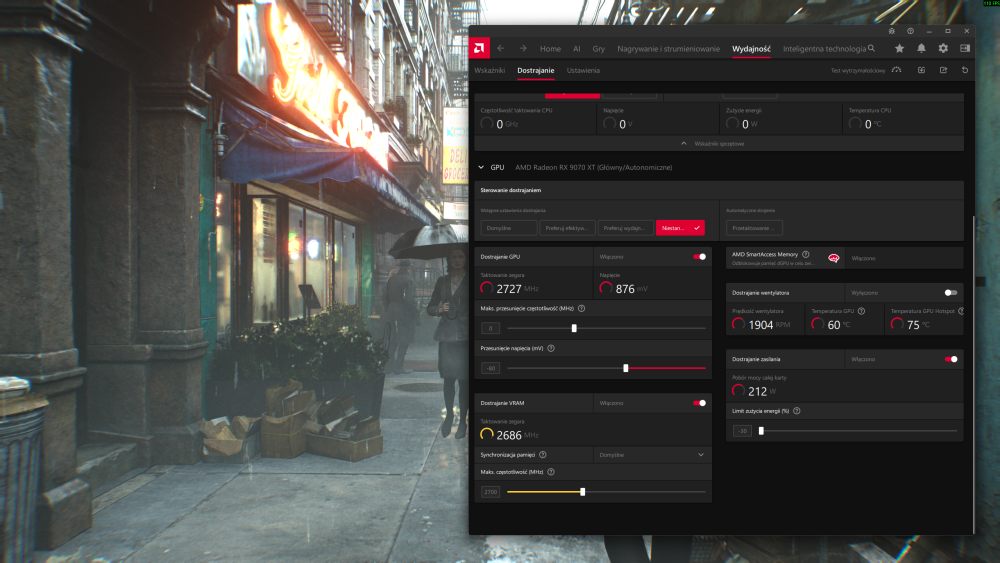This screenshot has width=1000, height=563.
Task: Collapse the GPU section chevron
Action: tap(481, 168)
